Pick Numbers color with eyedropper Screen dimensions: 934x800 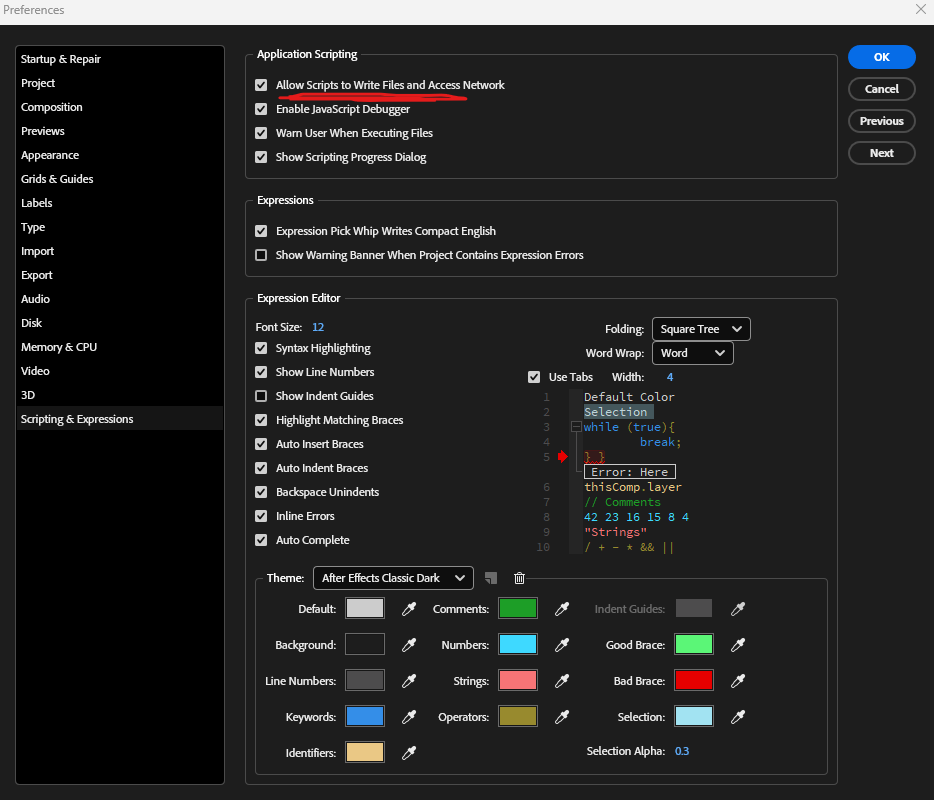pyautogui.click(x=562, y=645)
